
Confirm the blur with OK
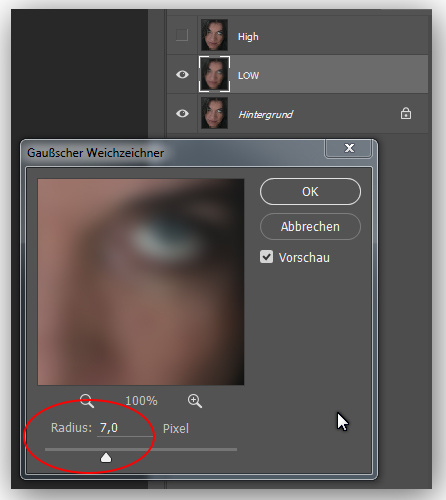(x=310, y=192)
